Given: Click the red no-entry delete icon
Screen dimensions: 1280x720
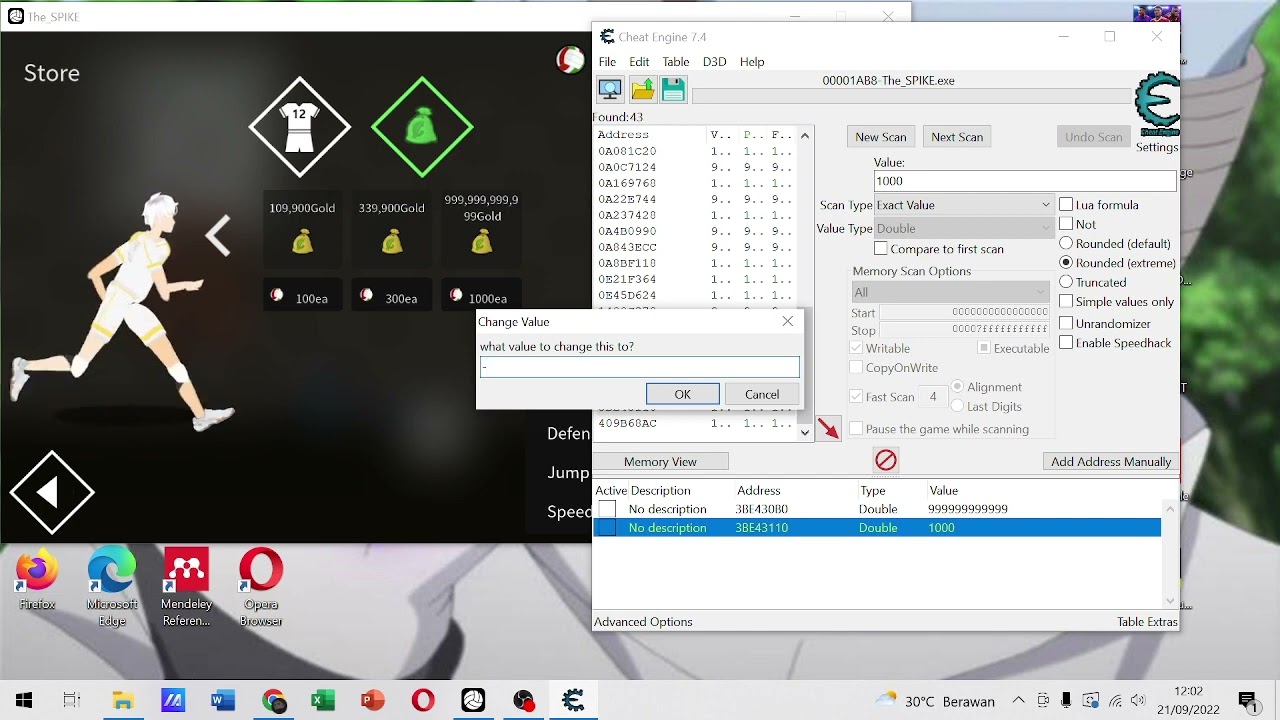Looking at the screenshot, I should click(x=886, y=460).
